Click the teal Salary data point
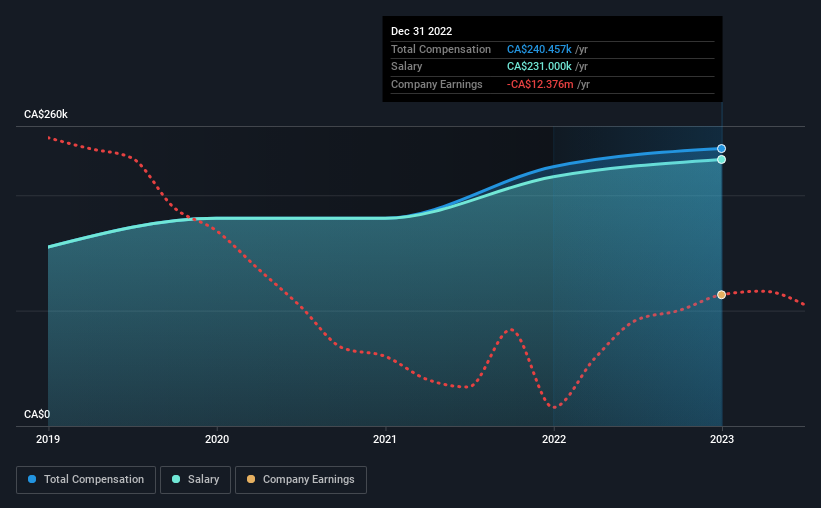This screenshot has width=821, height=508. [x=722, y=160]
